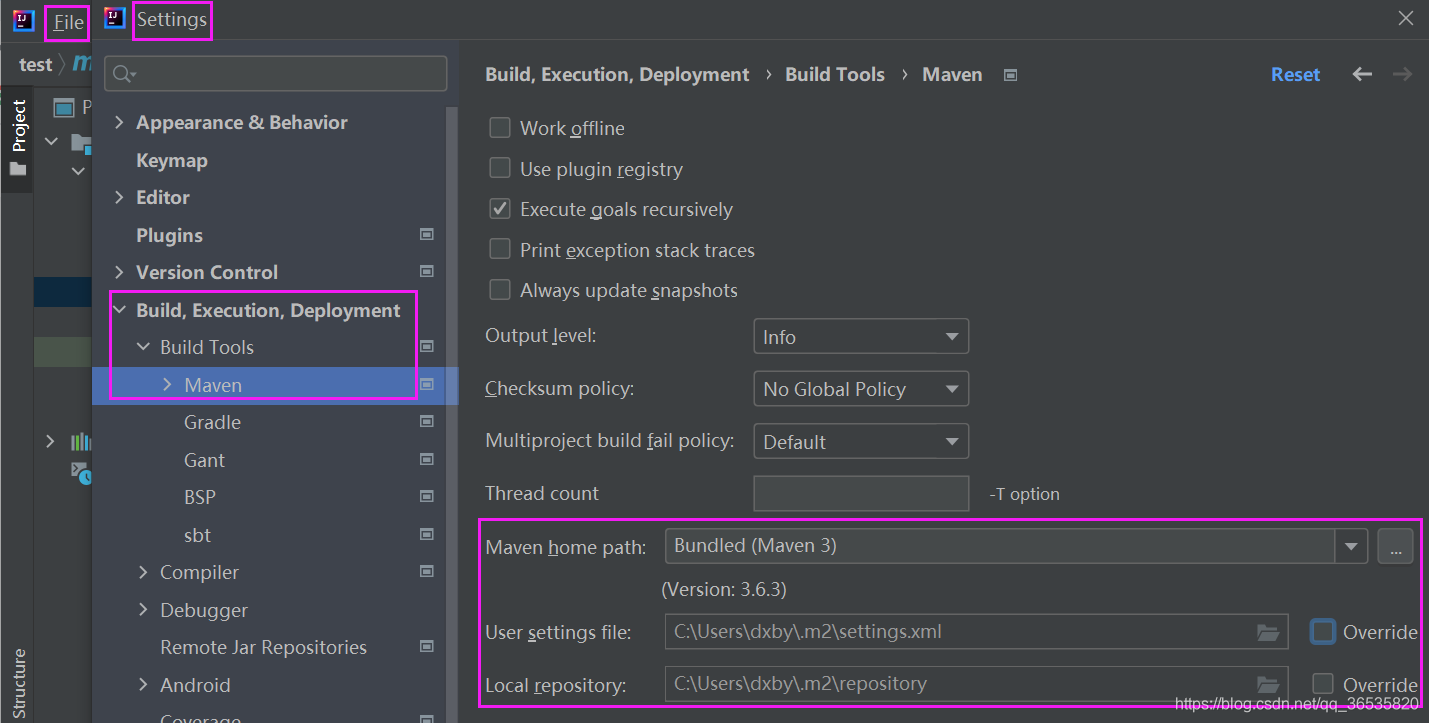Check Override for Local repository
This screenshot has width=1429, height=723.
[1323, 683]
